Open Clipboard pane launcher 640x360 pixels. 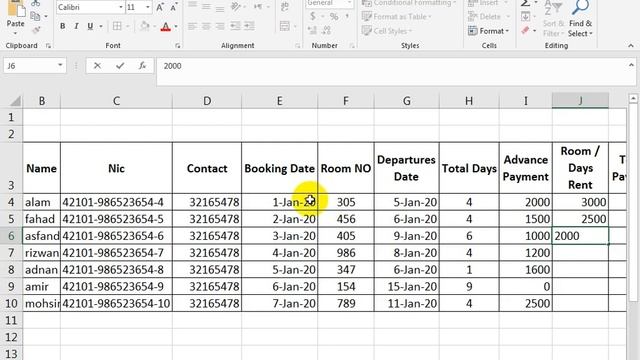[48, 46]
